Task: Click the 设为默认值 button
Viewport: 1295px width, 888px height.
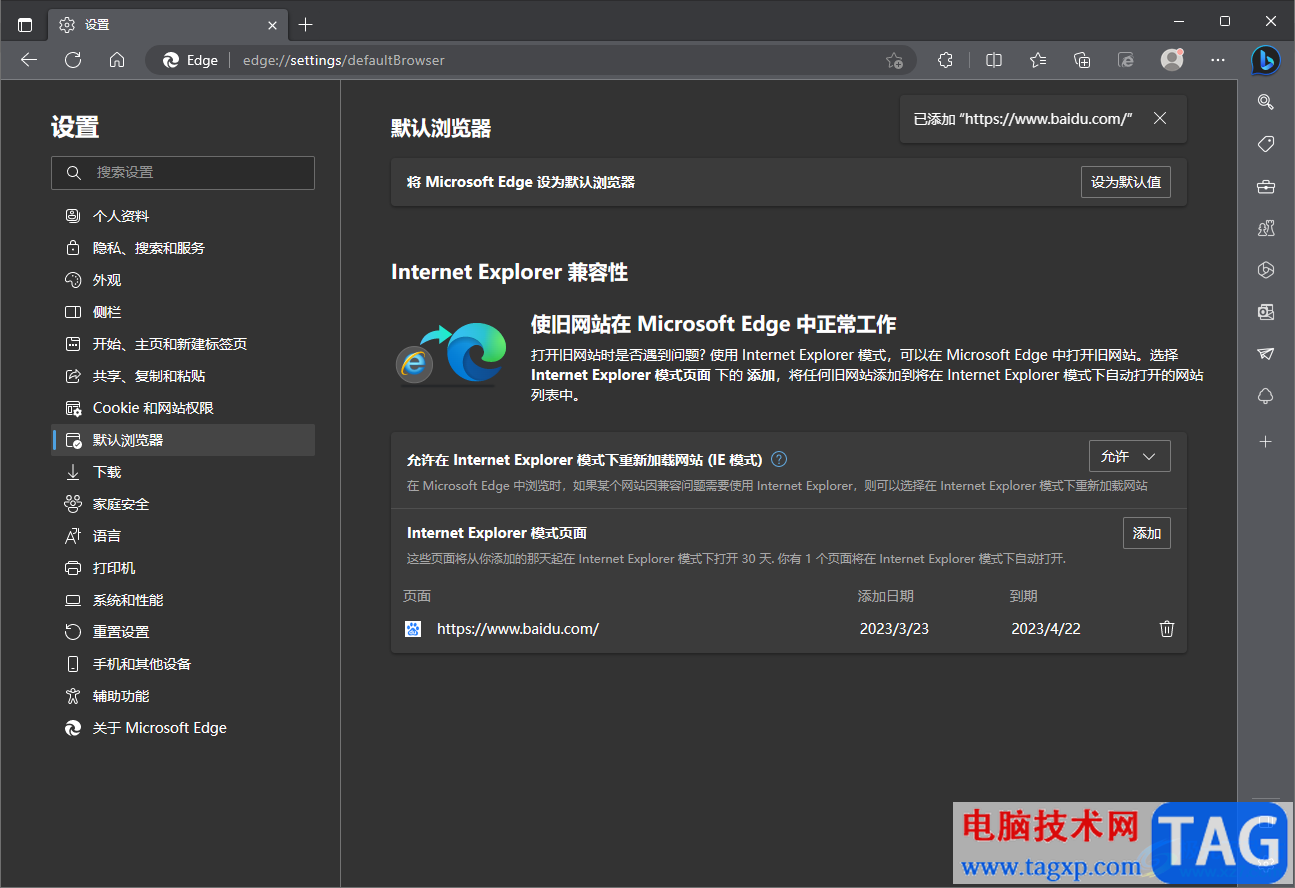Action: click(x=1126, y=182)
